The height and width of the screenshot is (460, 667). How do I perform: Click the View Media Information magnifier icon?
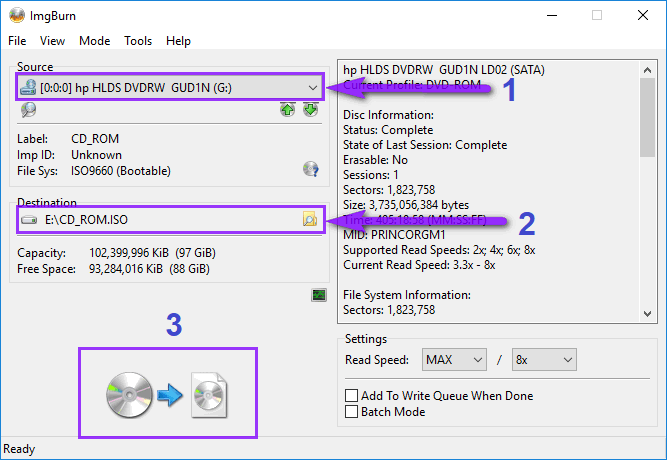coord(29,110)
